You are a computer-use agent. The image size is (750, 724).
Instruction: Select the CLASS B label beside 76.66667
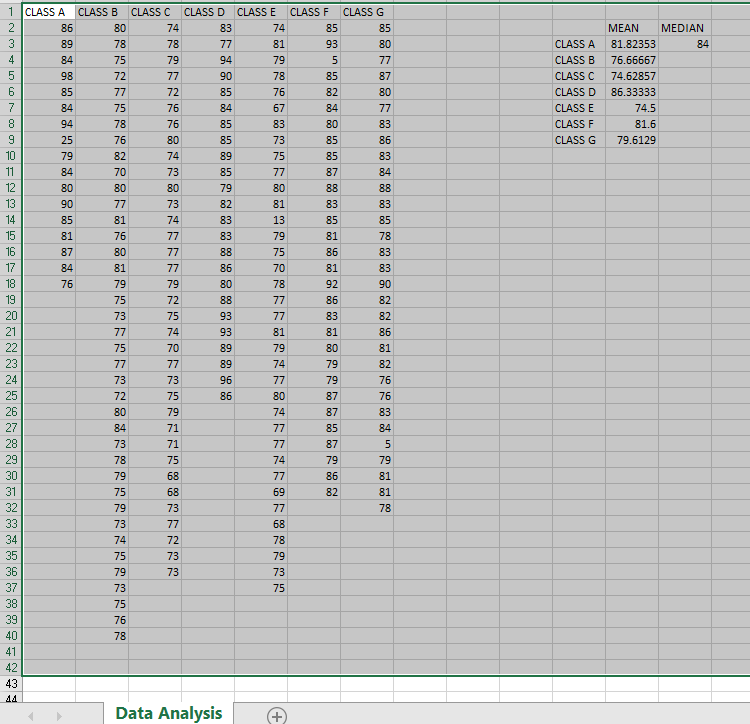[x=579, y=60]
